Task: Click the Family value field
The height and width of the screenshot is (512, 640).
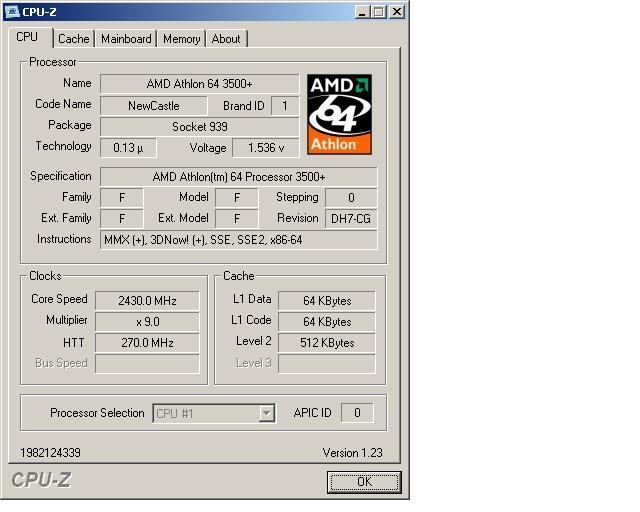Action: [x=122, y=198]
